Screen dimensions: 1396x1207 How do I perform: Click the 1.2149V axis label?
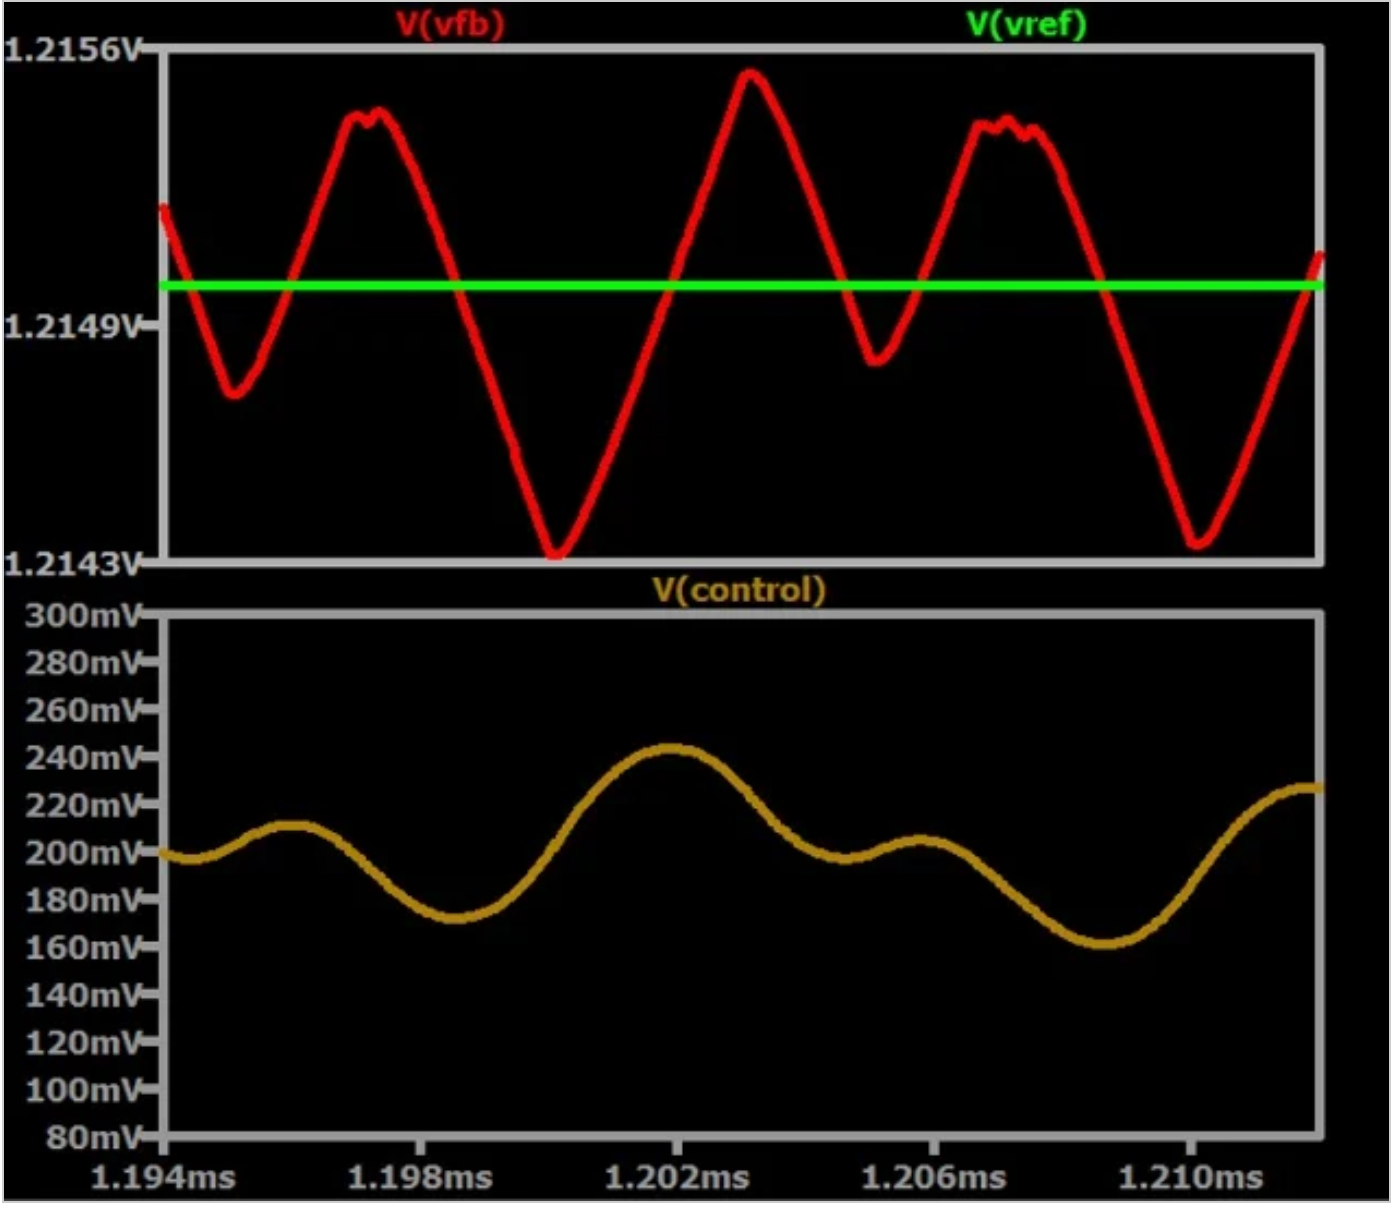73,325
